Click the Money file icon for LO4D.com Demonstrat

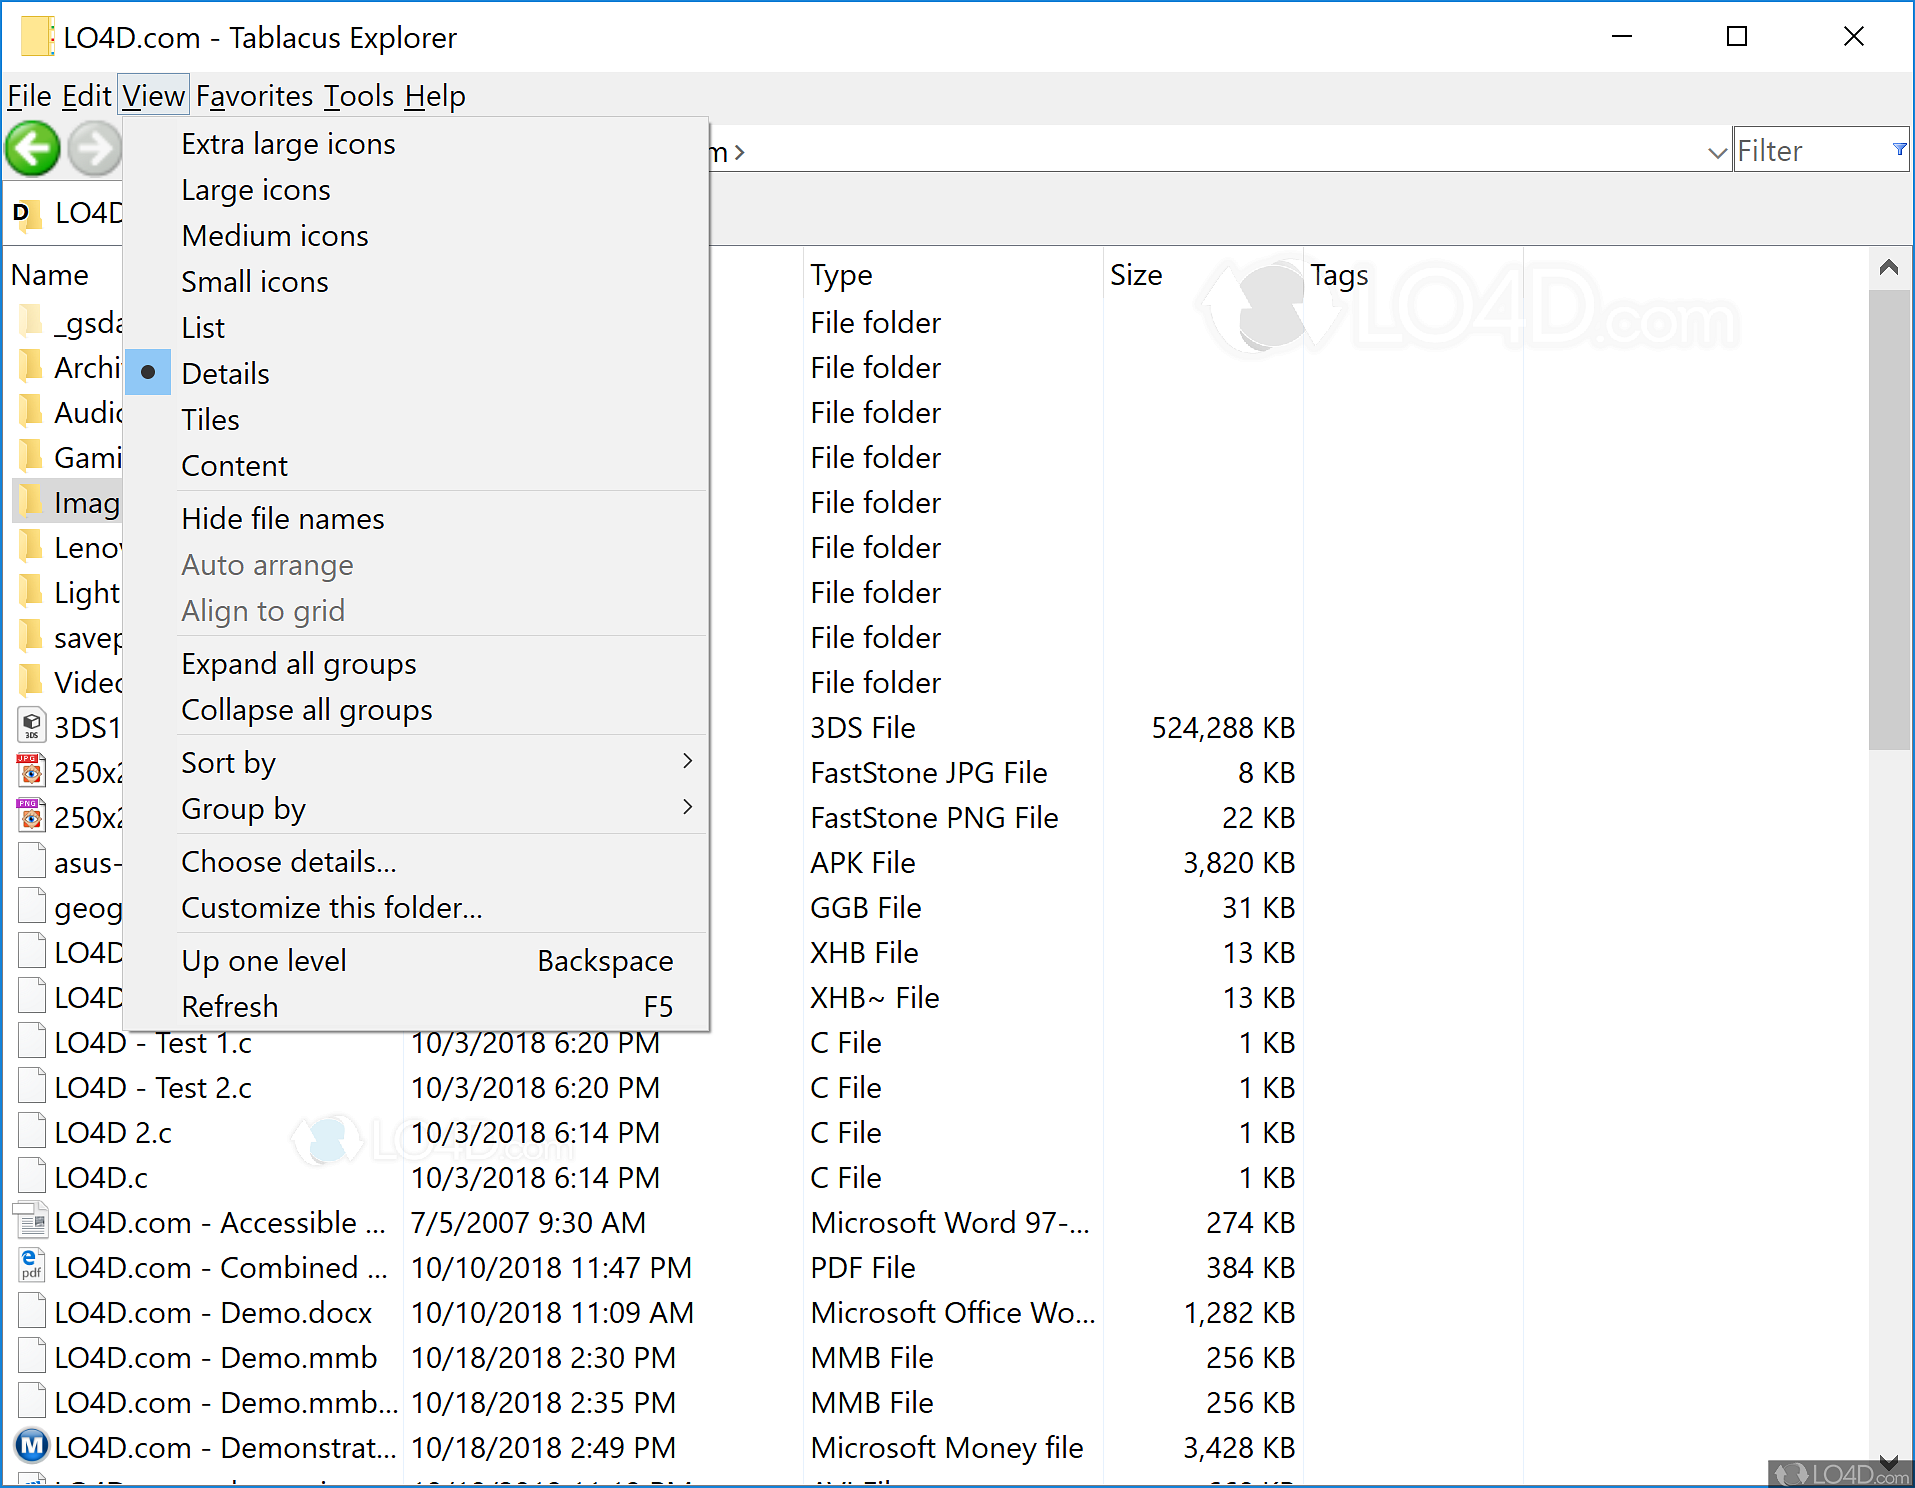point(31,1446)
